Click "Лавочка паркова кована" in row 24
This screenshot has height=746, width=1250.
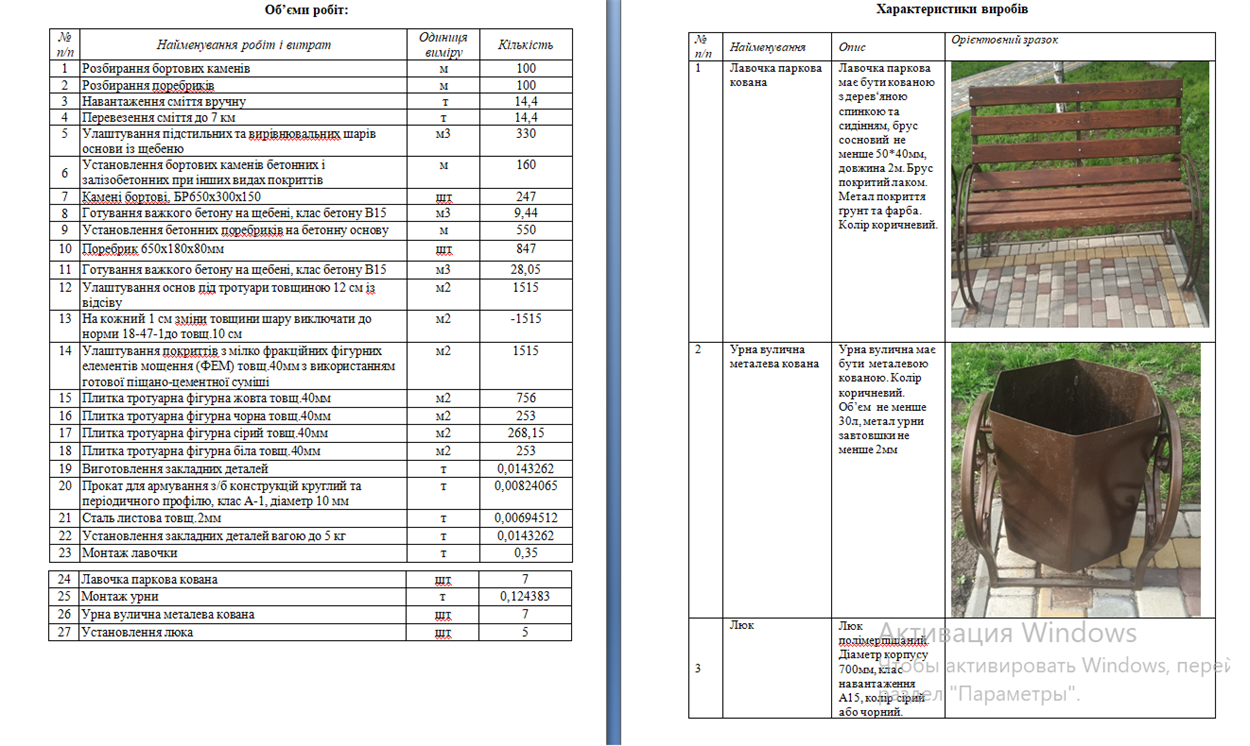tap(149, 579)
